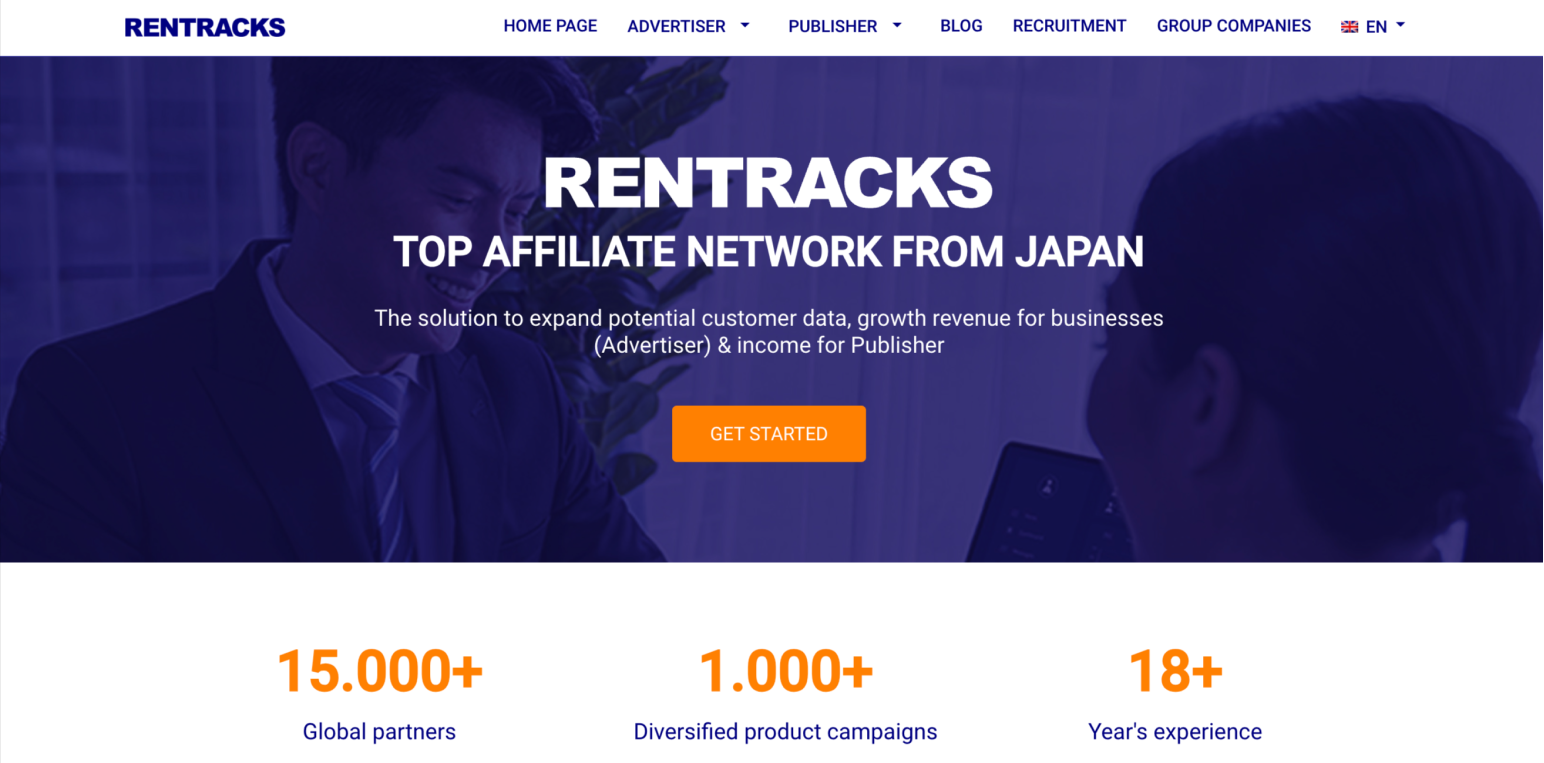The image size is (1544, 763).
Task: Click the 15.000+ global partners figure
Action: click(379, 670)
